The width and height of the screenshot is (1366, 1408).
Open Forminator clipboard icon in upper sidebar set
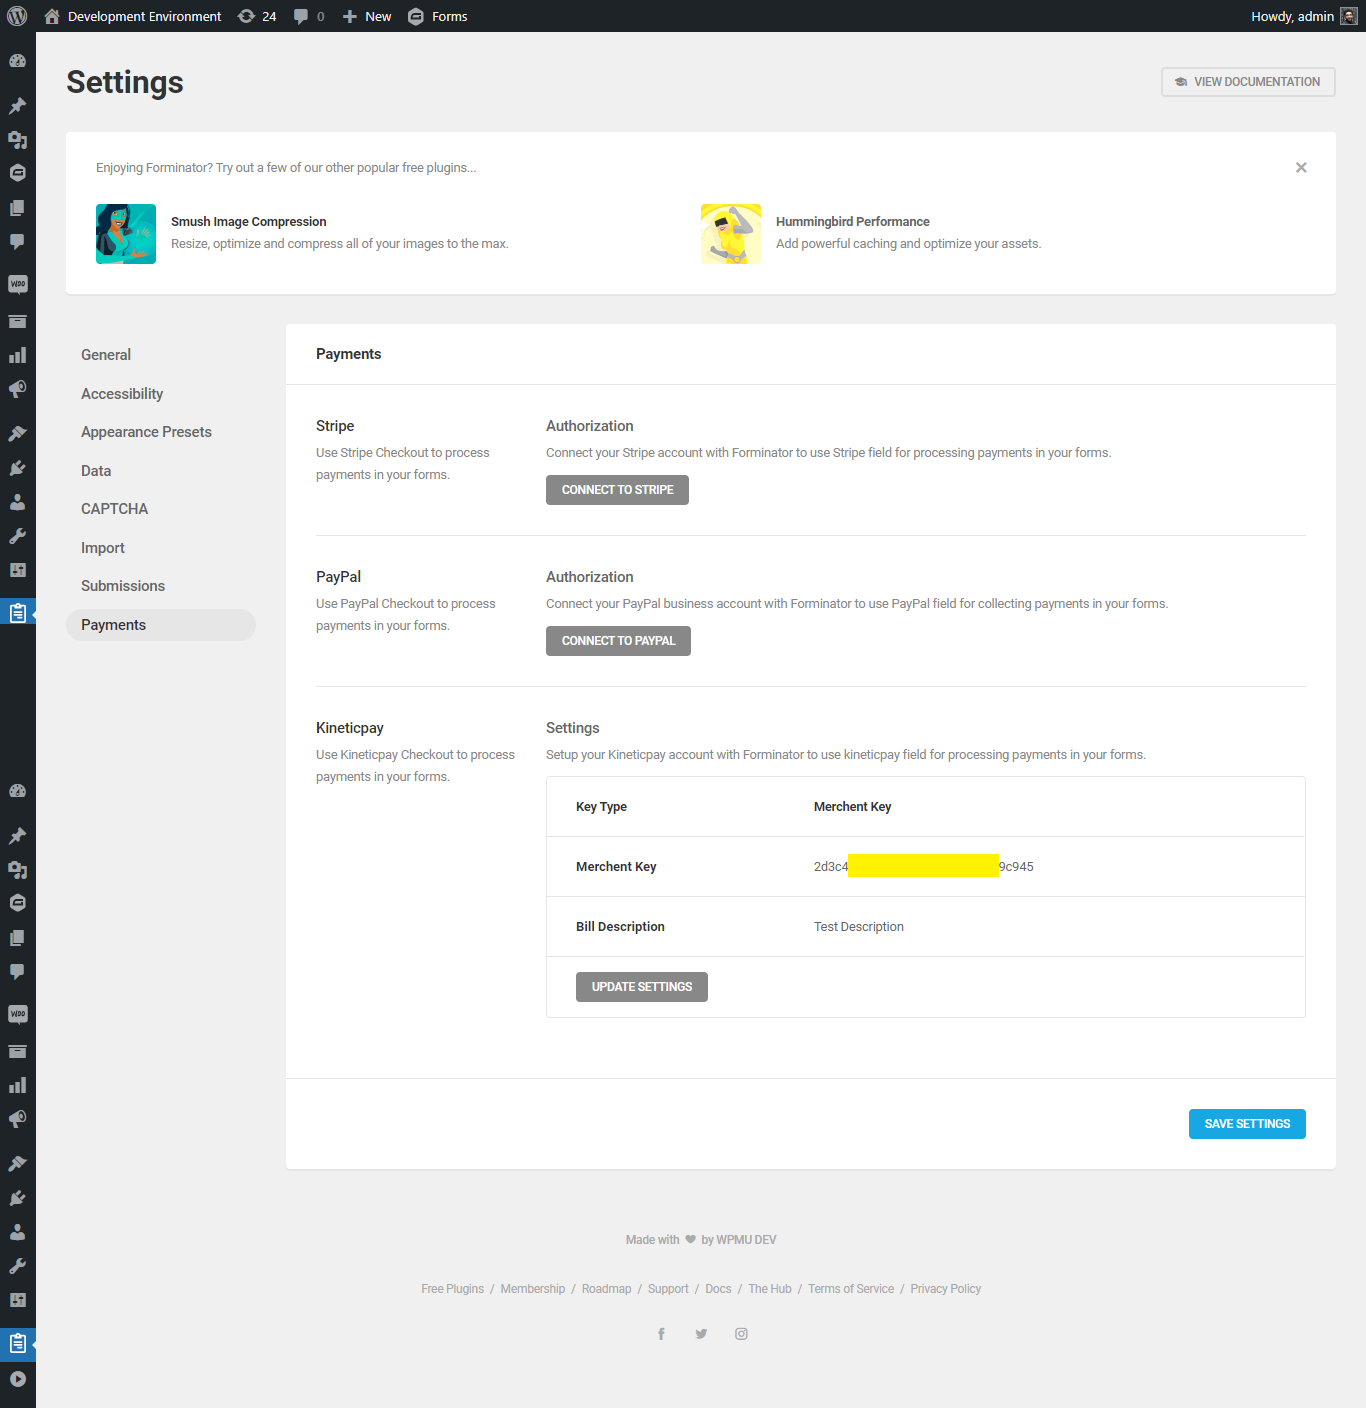tap(17, 613)
